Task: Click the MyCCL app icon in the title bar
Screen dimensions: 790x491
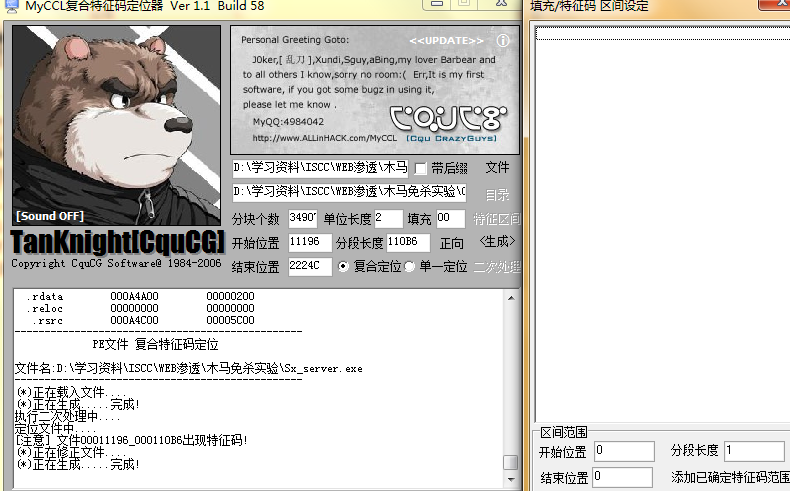Action: click(x=11, y=6)
